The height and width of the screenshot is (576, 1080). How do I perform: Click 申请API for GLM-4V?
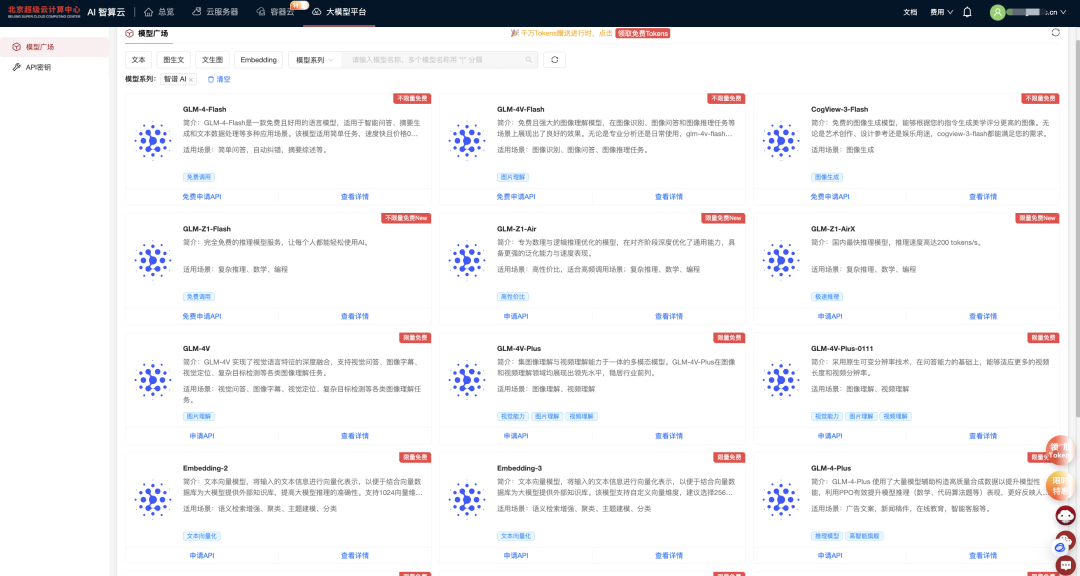(202, 436)
